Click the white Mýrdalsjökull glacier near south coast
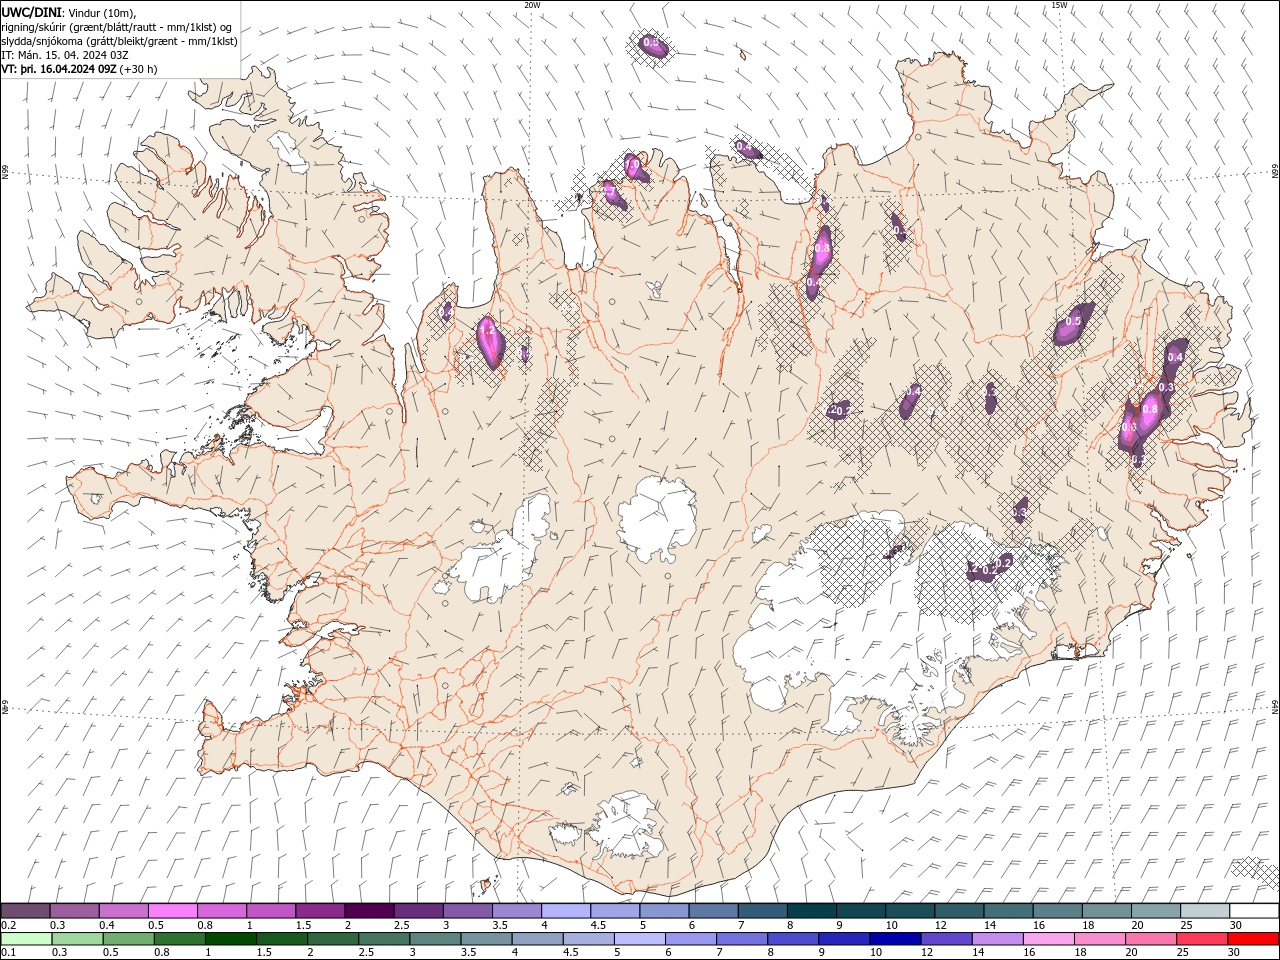This screenshot has width=1280, height=960. click(625, 825)
